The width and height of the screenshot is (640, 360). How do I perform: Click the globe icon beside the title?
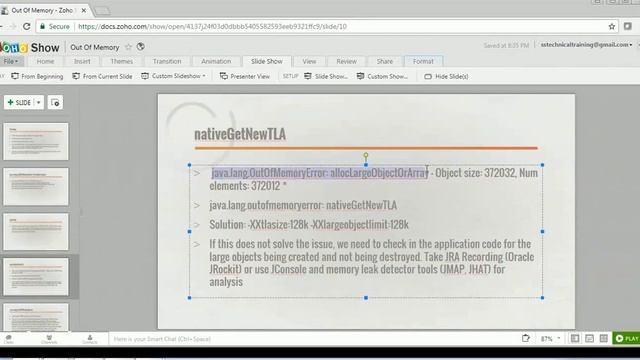[x=141, y=47]
